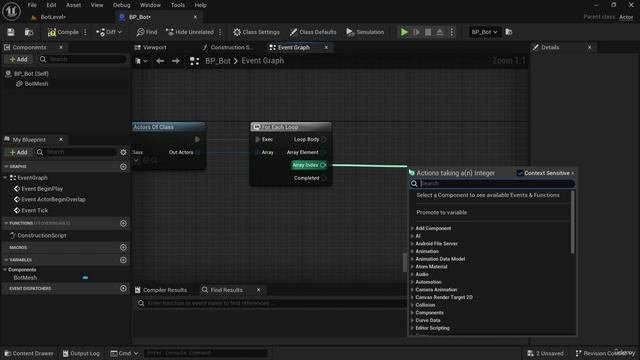Open My Blueprint settings gear
This screenshot has height=360, width=640.
click(123, 152)
